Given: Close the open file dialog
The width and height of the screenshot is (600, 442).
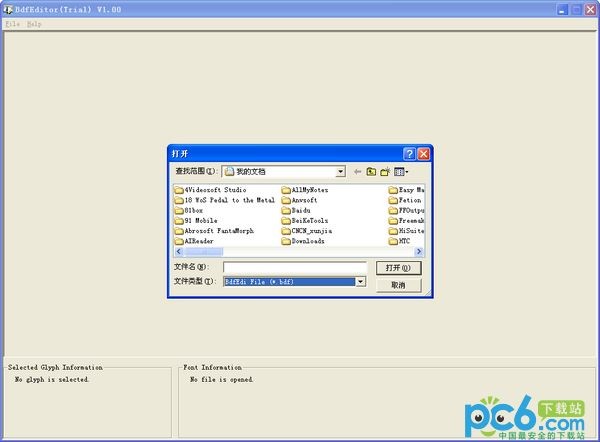Looking at the screenshot, I should [x=424, y=154].
